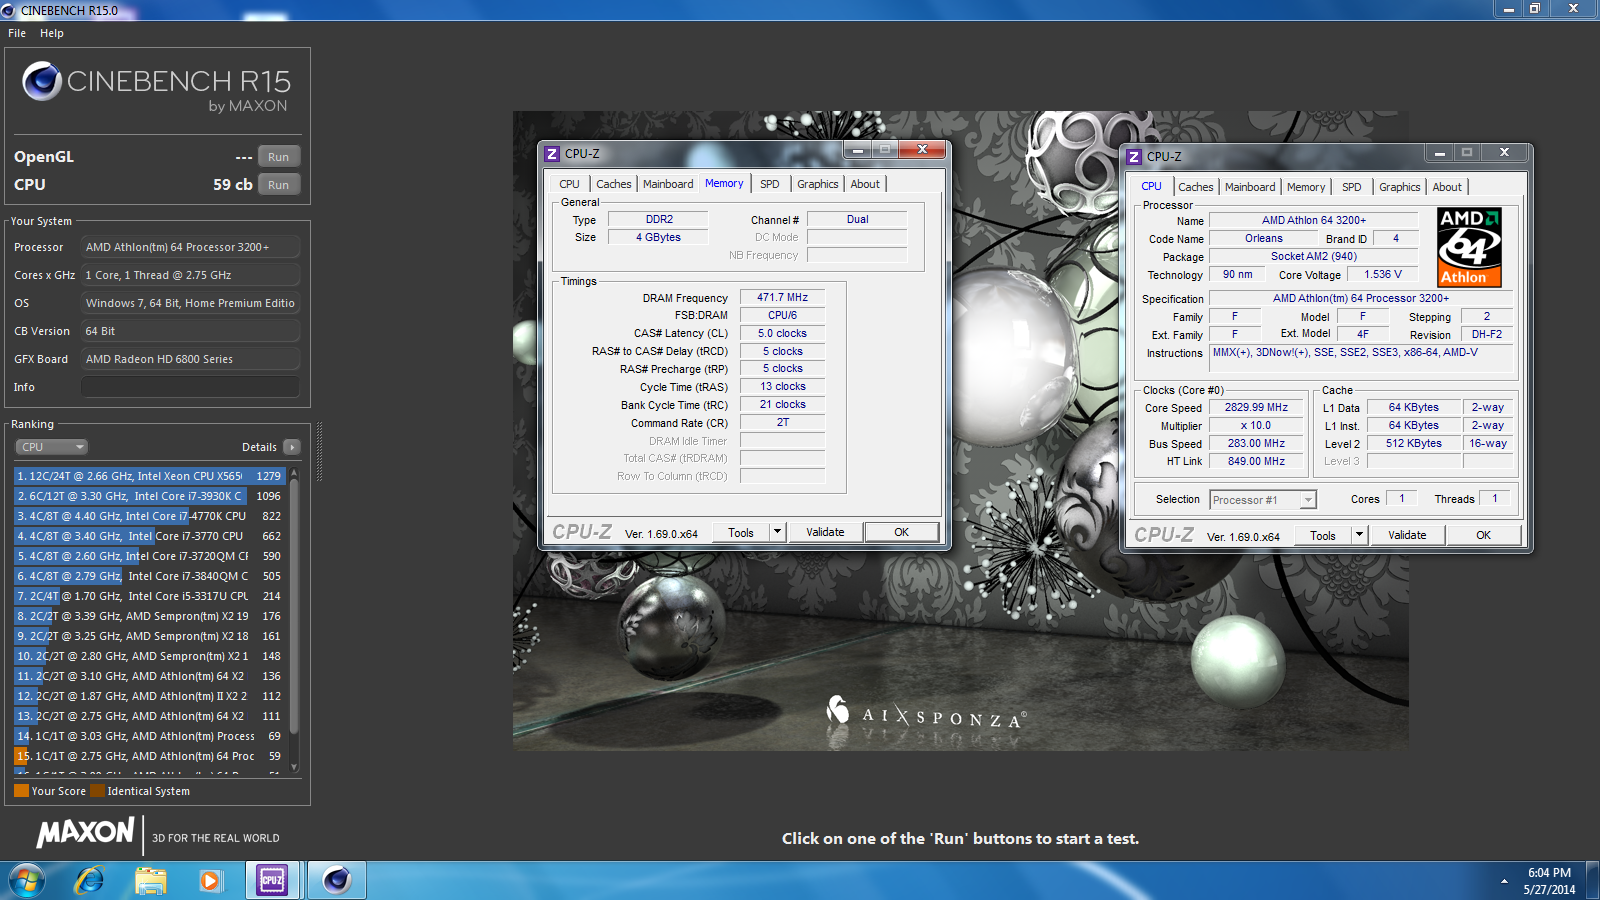Click the GFX Board Radeon HD 6800 field
This screenshot has height=900, width=1600.
click(190, 359)
